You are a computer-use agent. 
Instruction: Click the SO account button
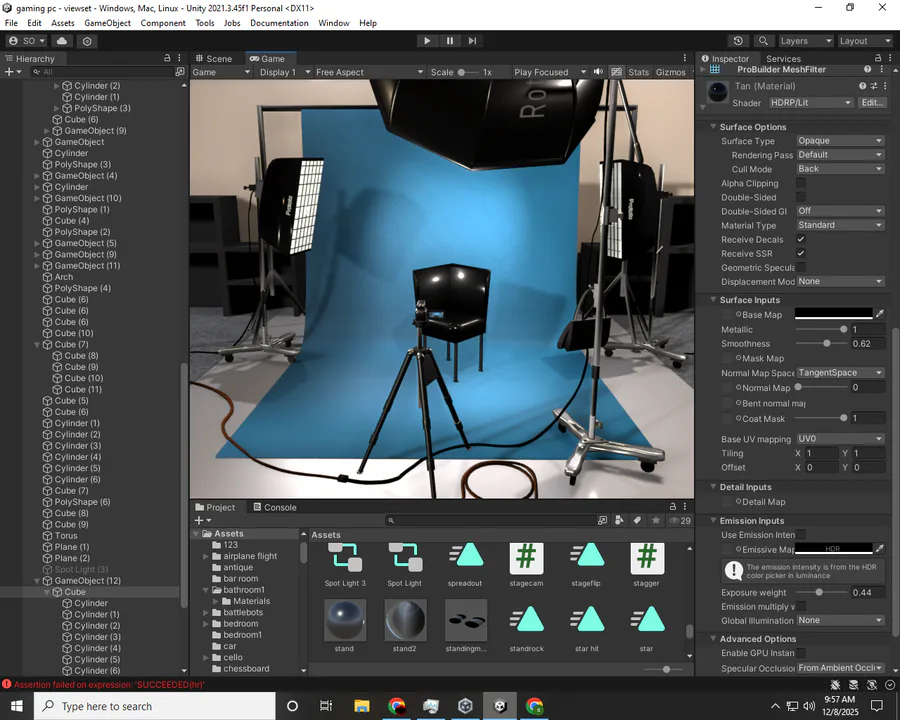click(x=26, y=41)
